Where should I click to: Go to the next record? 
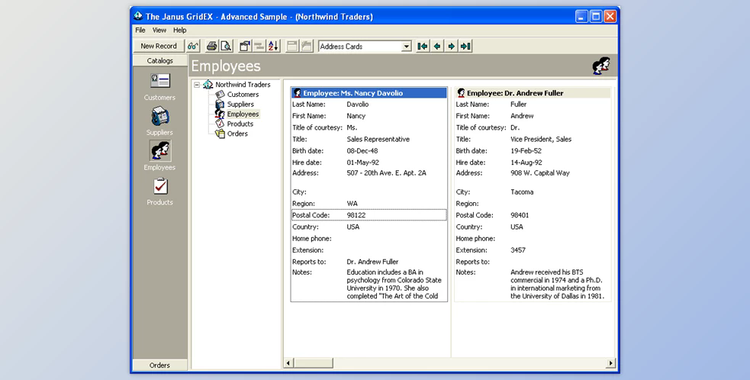pyautogui.click(x=451, y=46)
